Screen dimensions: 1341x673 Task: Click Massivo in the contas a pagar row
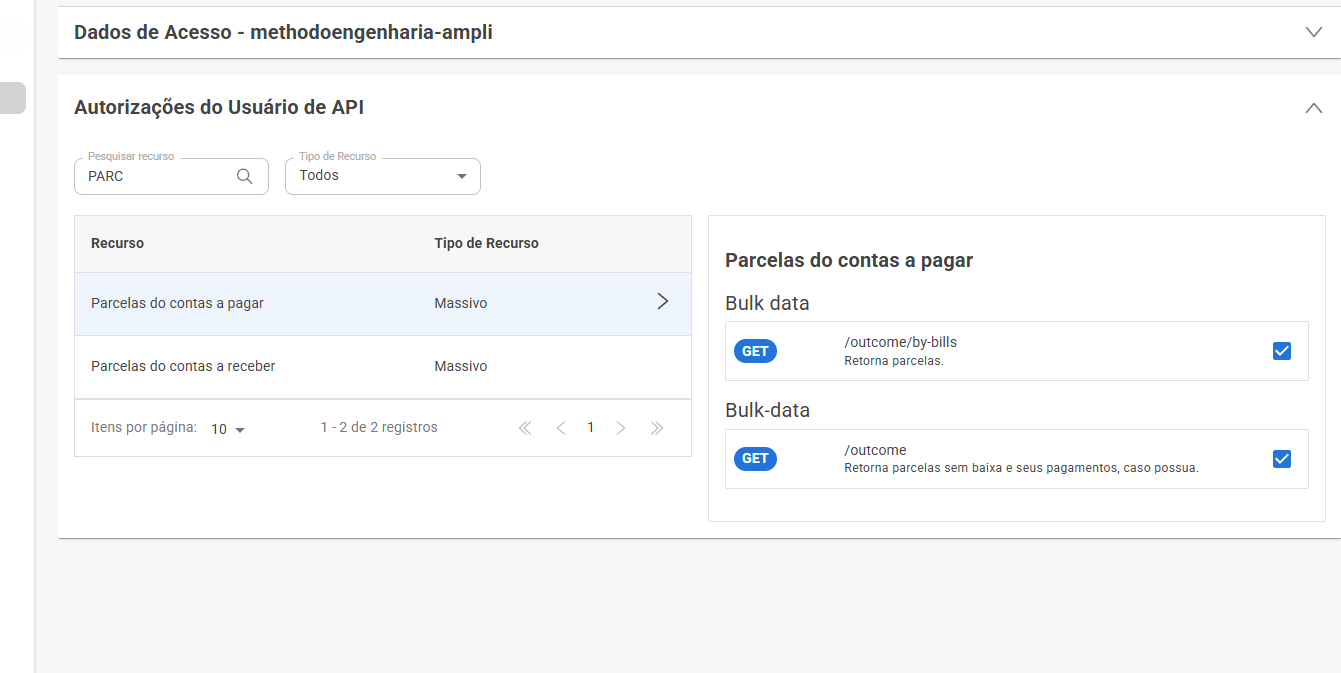point(461,303)
